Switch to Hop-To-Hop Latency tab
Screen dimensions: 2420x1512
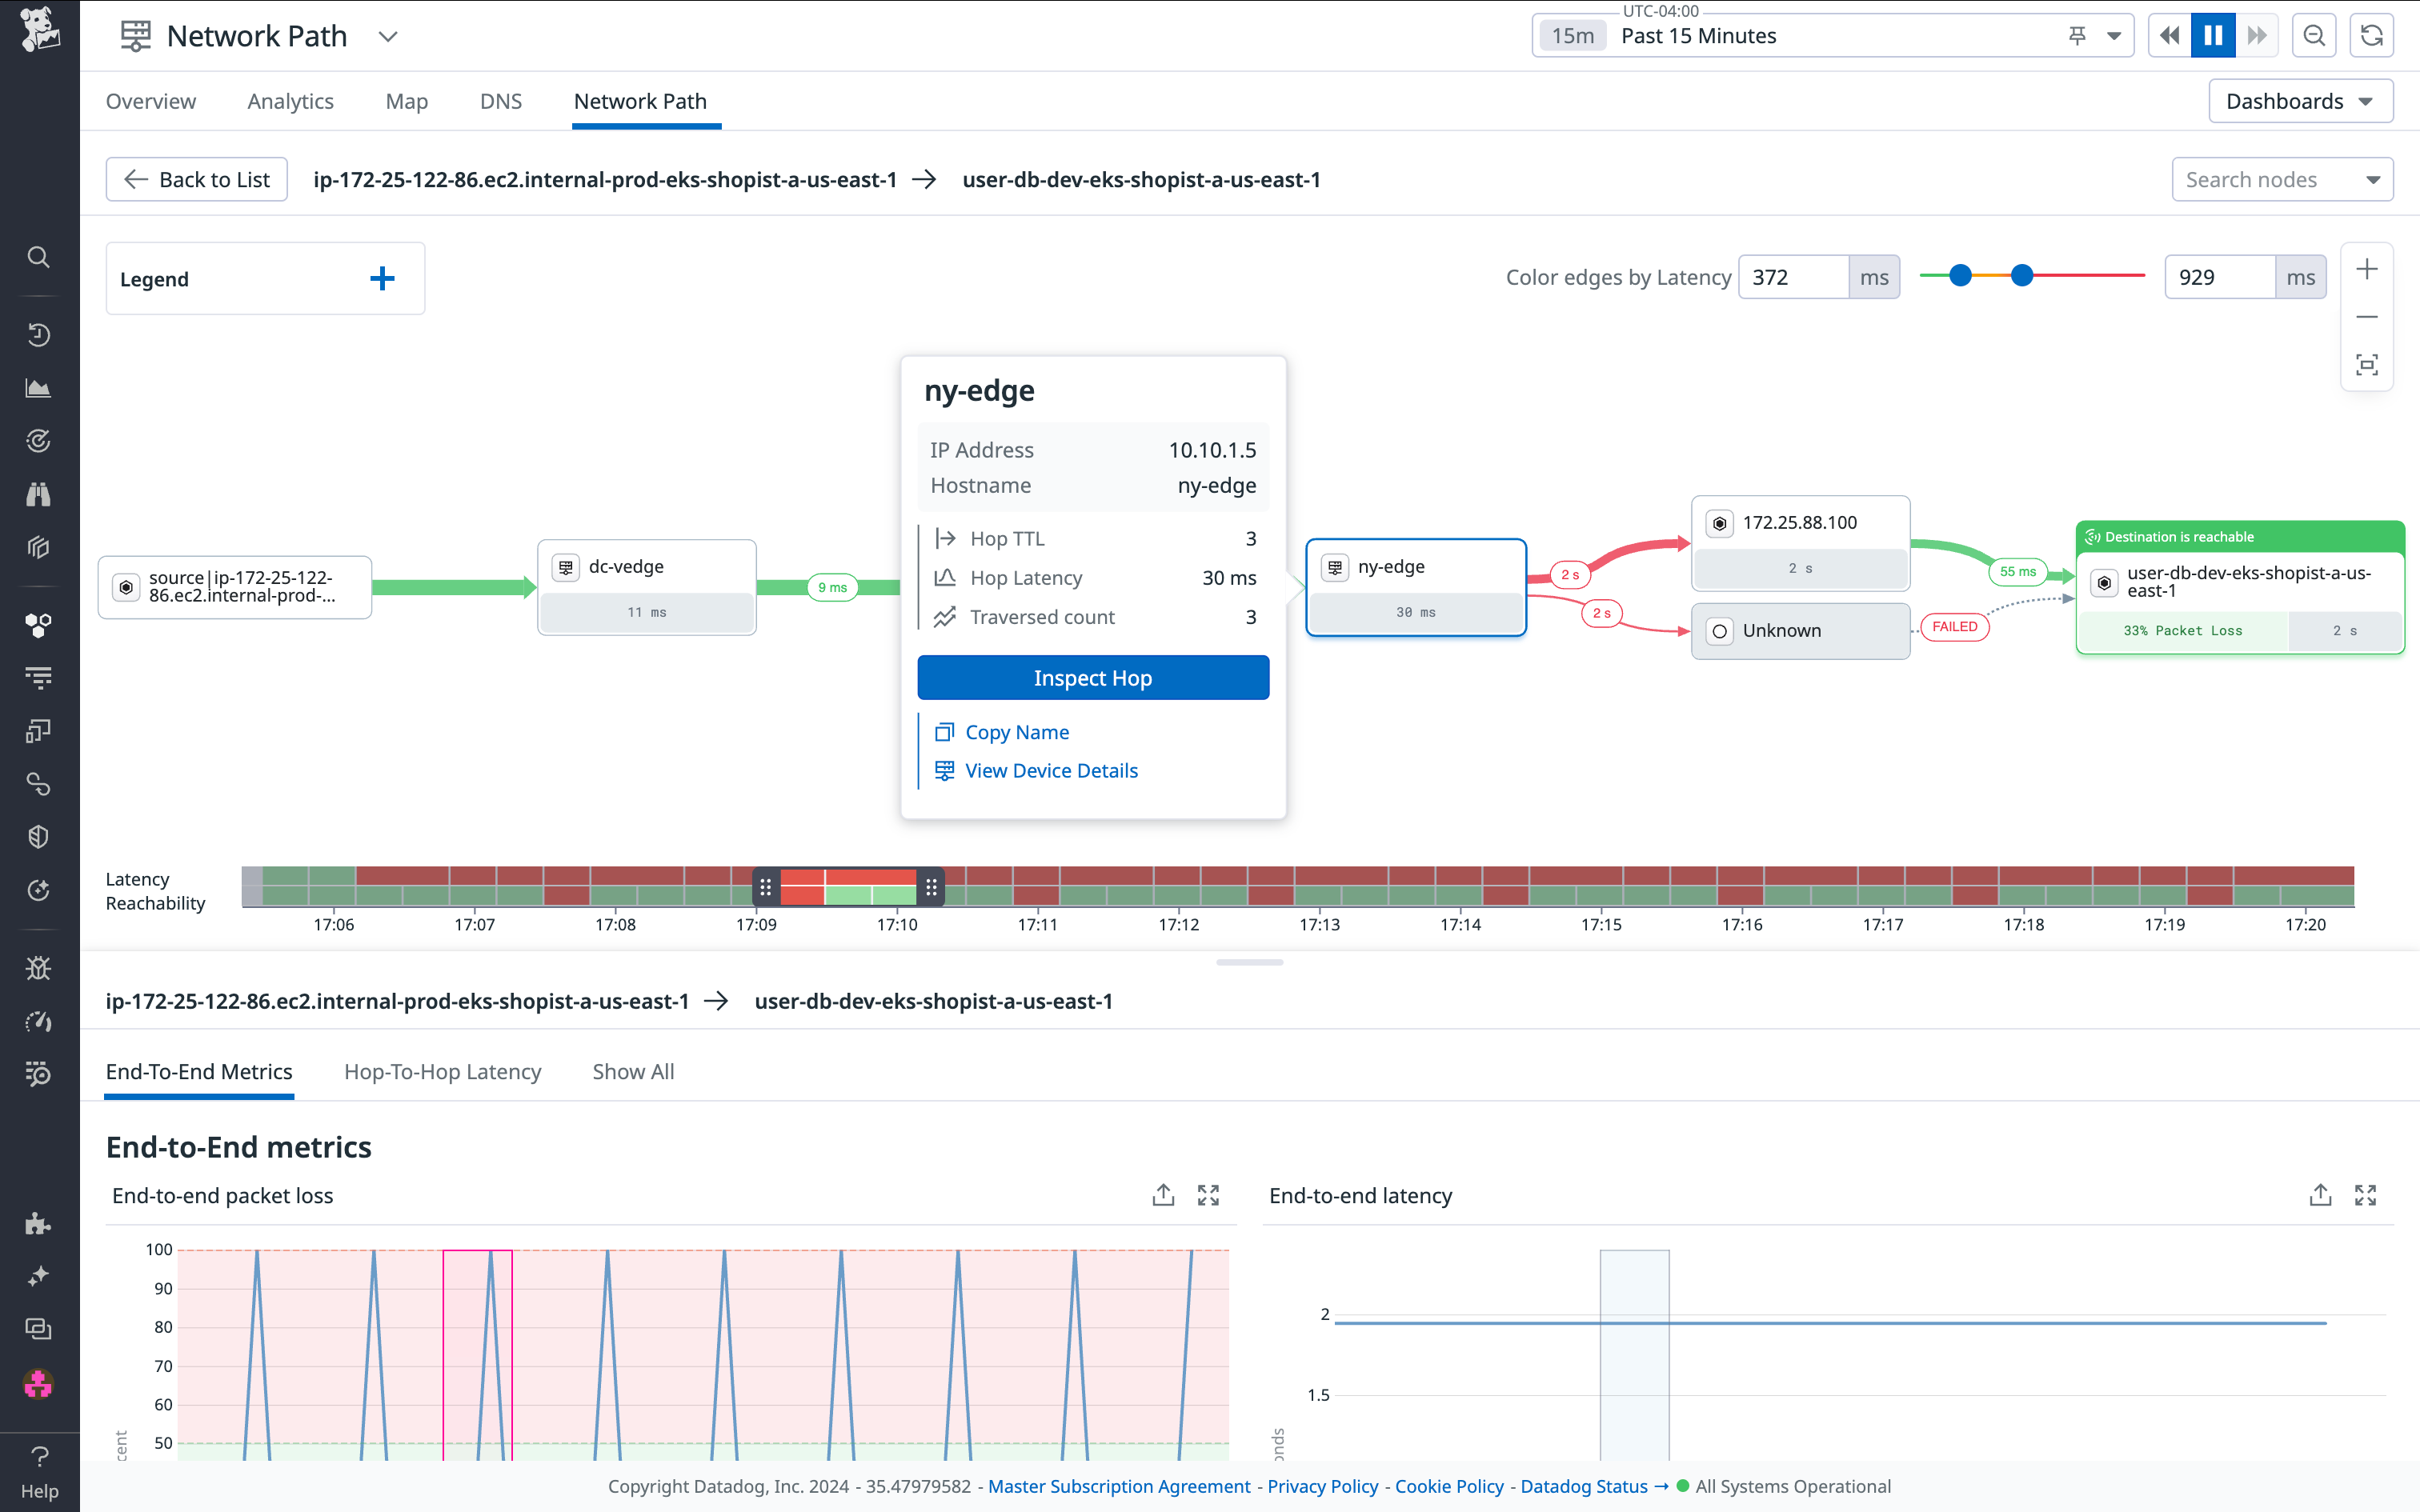click(x=442, y=1071)
